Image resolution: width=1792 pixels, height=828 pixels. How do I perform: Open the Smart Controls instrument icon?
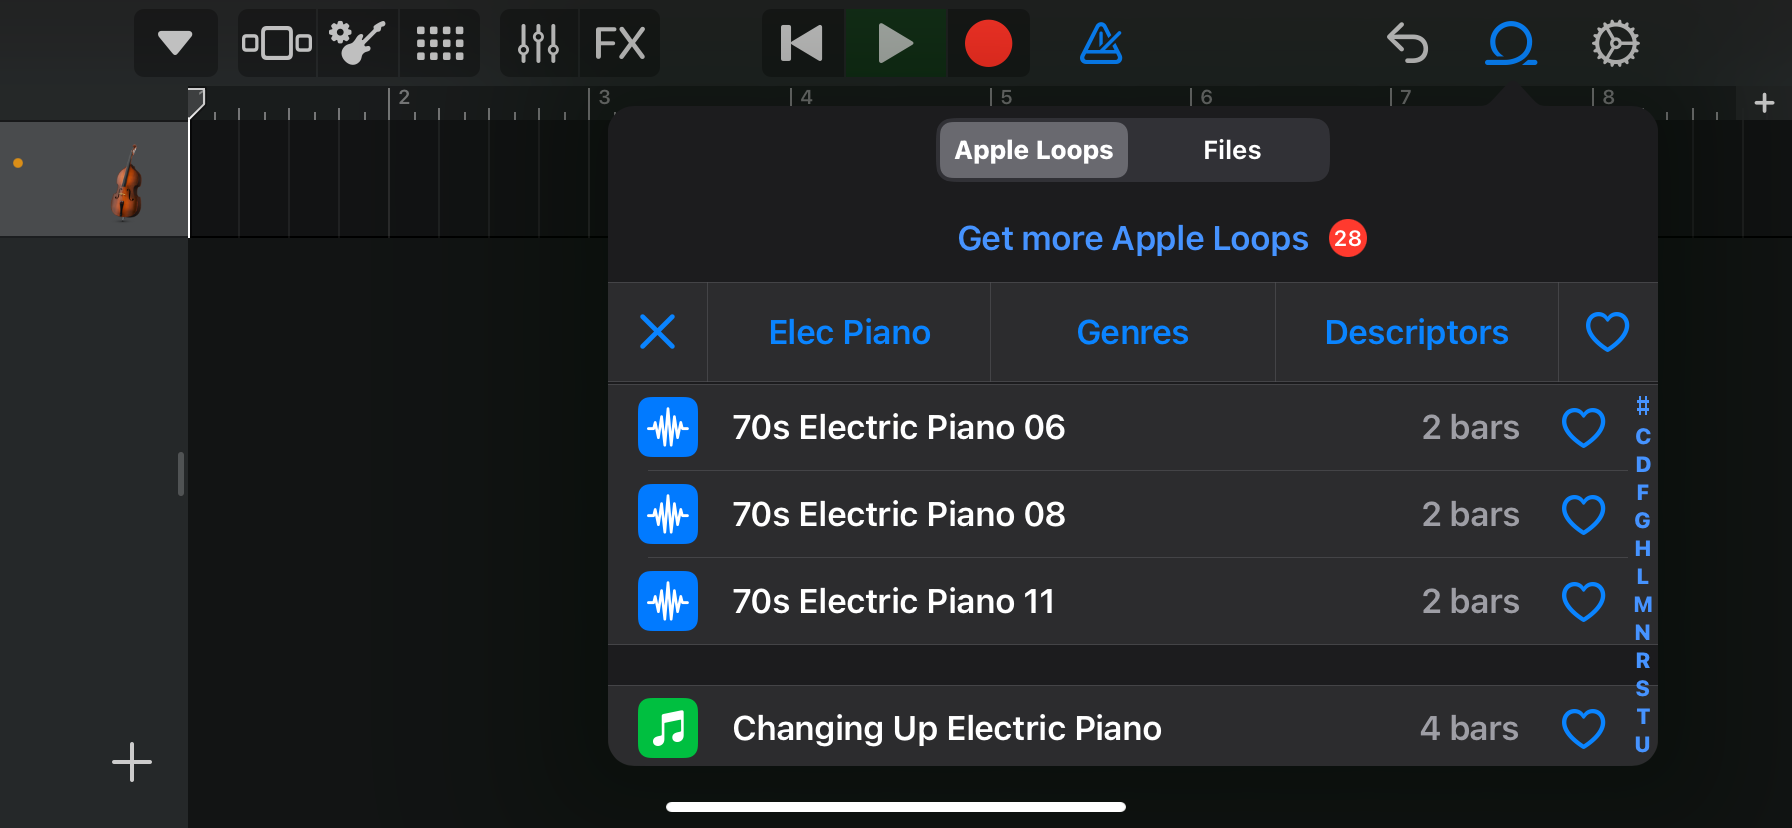coord(357,43)
